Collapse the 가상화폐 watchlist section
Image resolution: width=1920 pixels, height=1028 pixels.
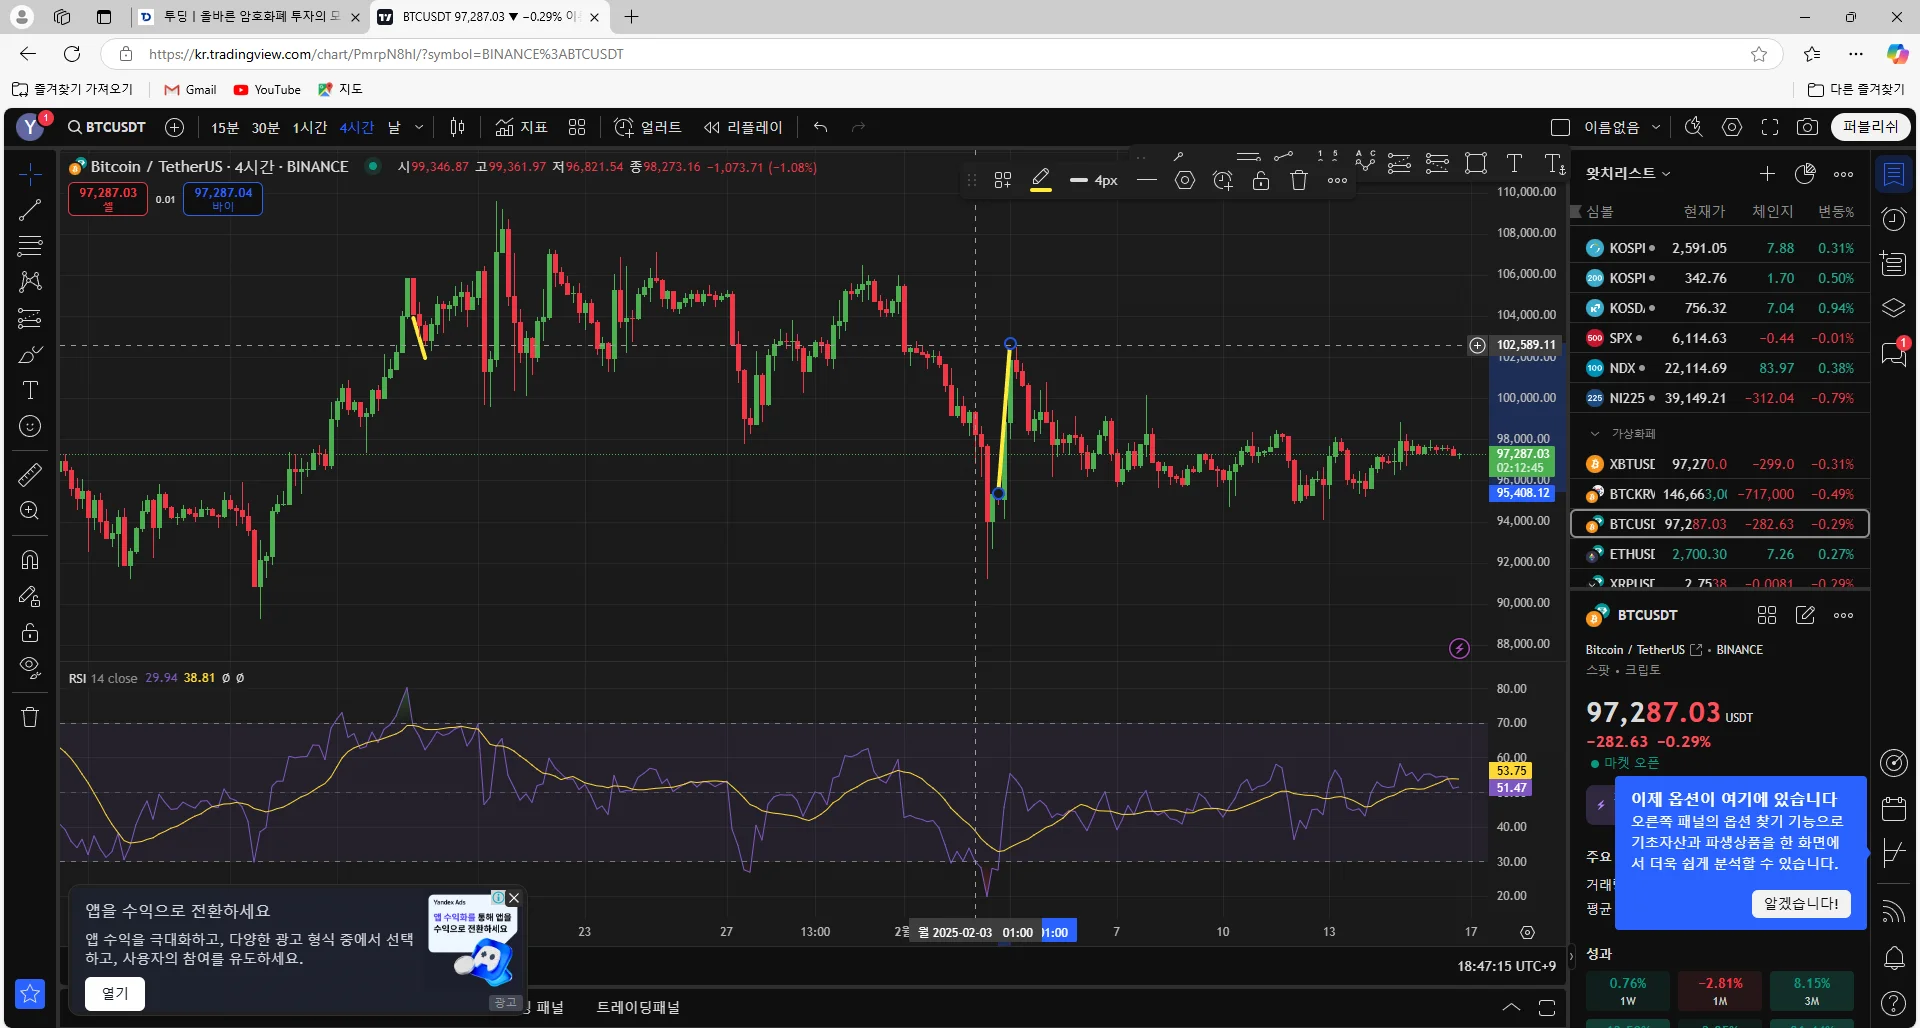1595,434
